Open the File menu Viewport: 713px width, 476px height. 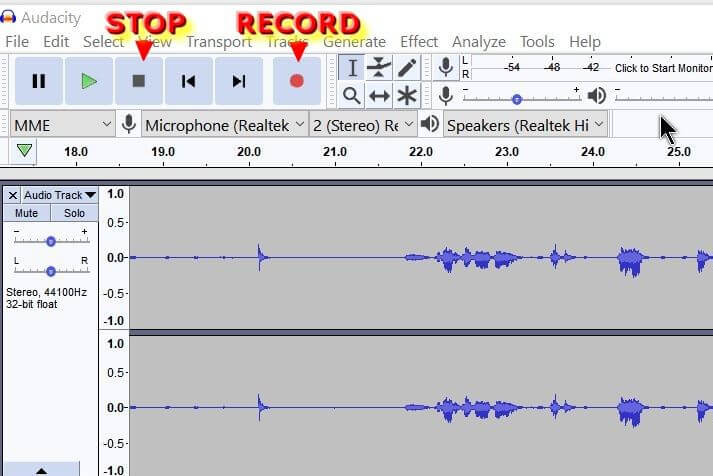pos(17,42)
